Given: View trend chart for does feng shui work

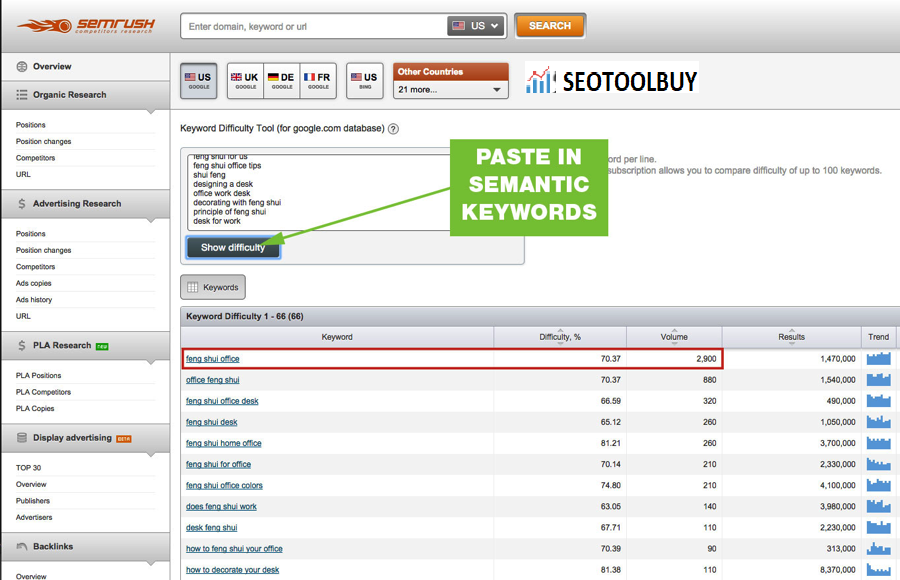Looking at the screenshot, I should (878, 506).
